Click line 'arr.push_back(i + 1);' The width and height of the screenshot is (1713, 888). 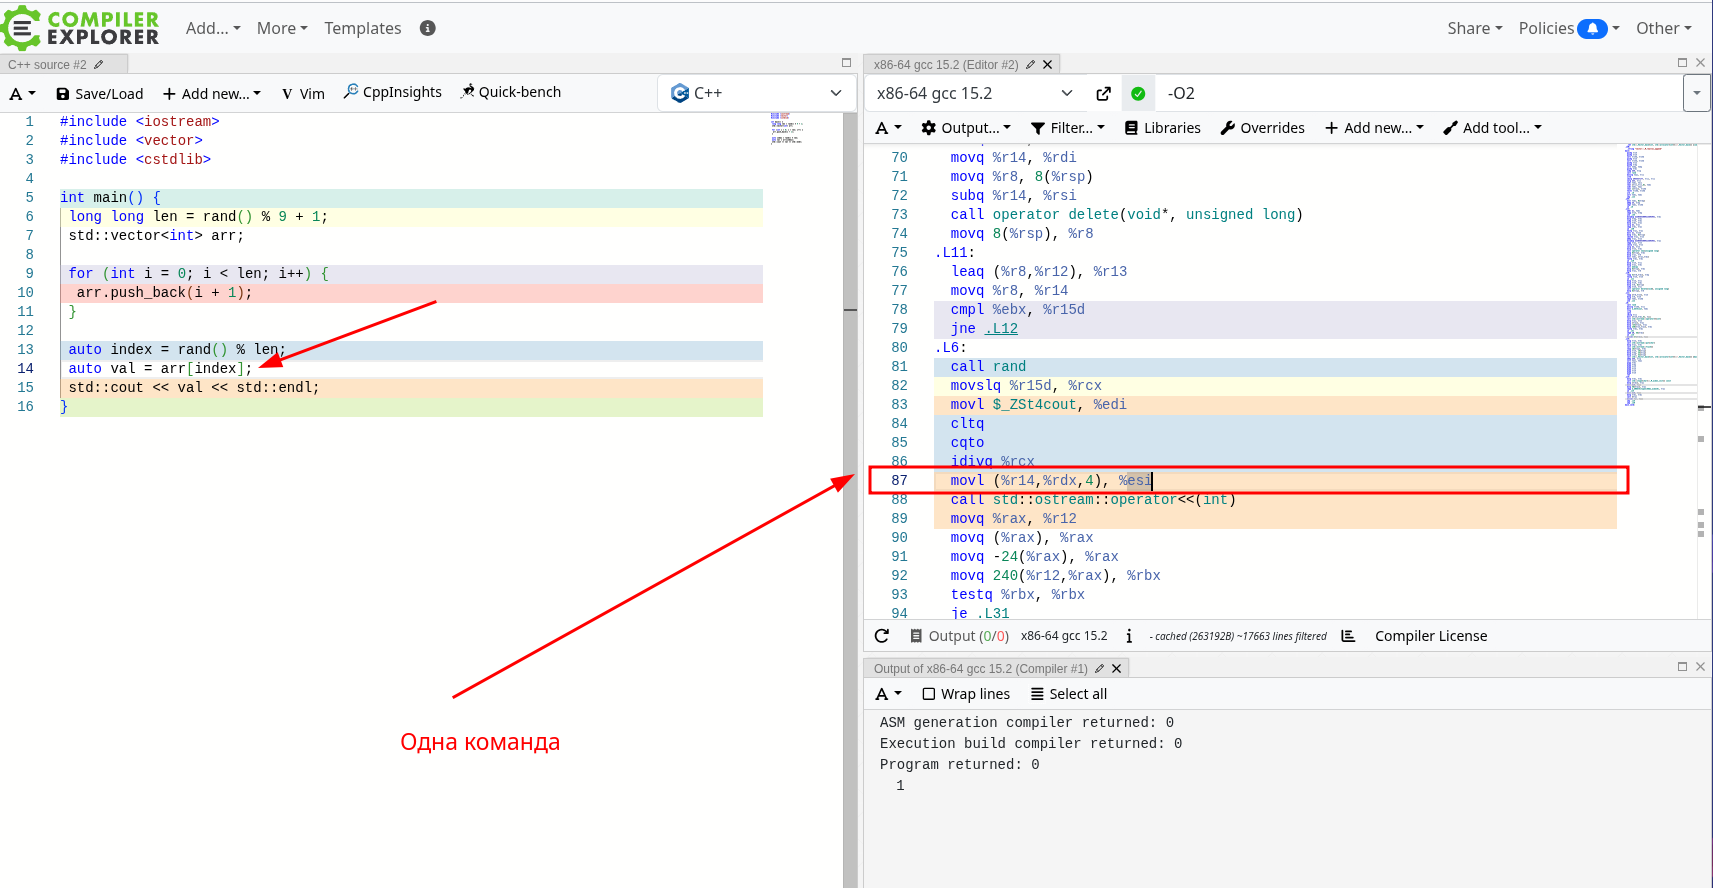pyautogui.click(x=164, y=293)
